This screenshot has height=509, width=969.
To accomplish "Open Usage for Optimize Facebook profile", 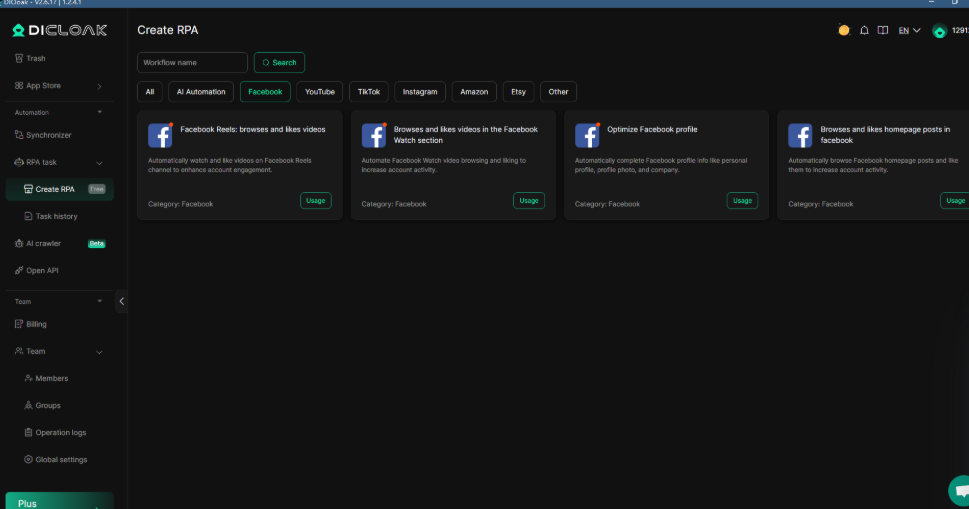I will (742, 201).
